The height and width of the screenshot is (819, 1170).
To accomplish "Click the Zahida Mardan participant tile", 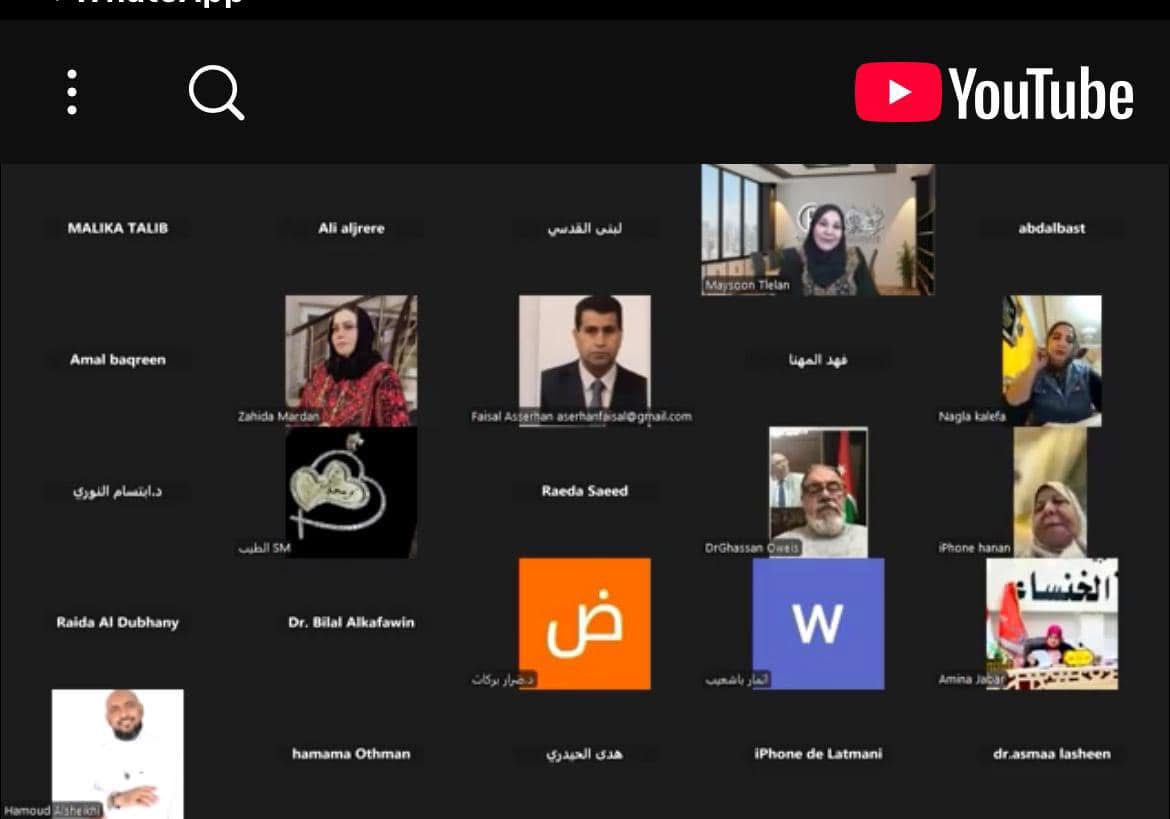I will [x=351, y=360].
